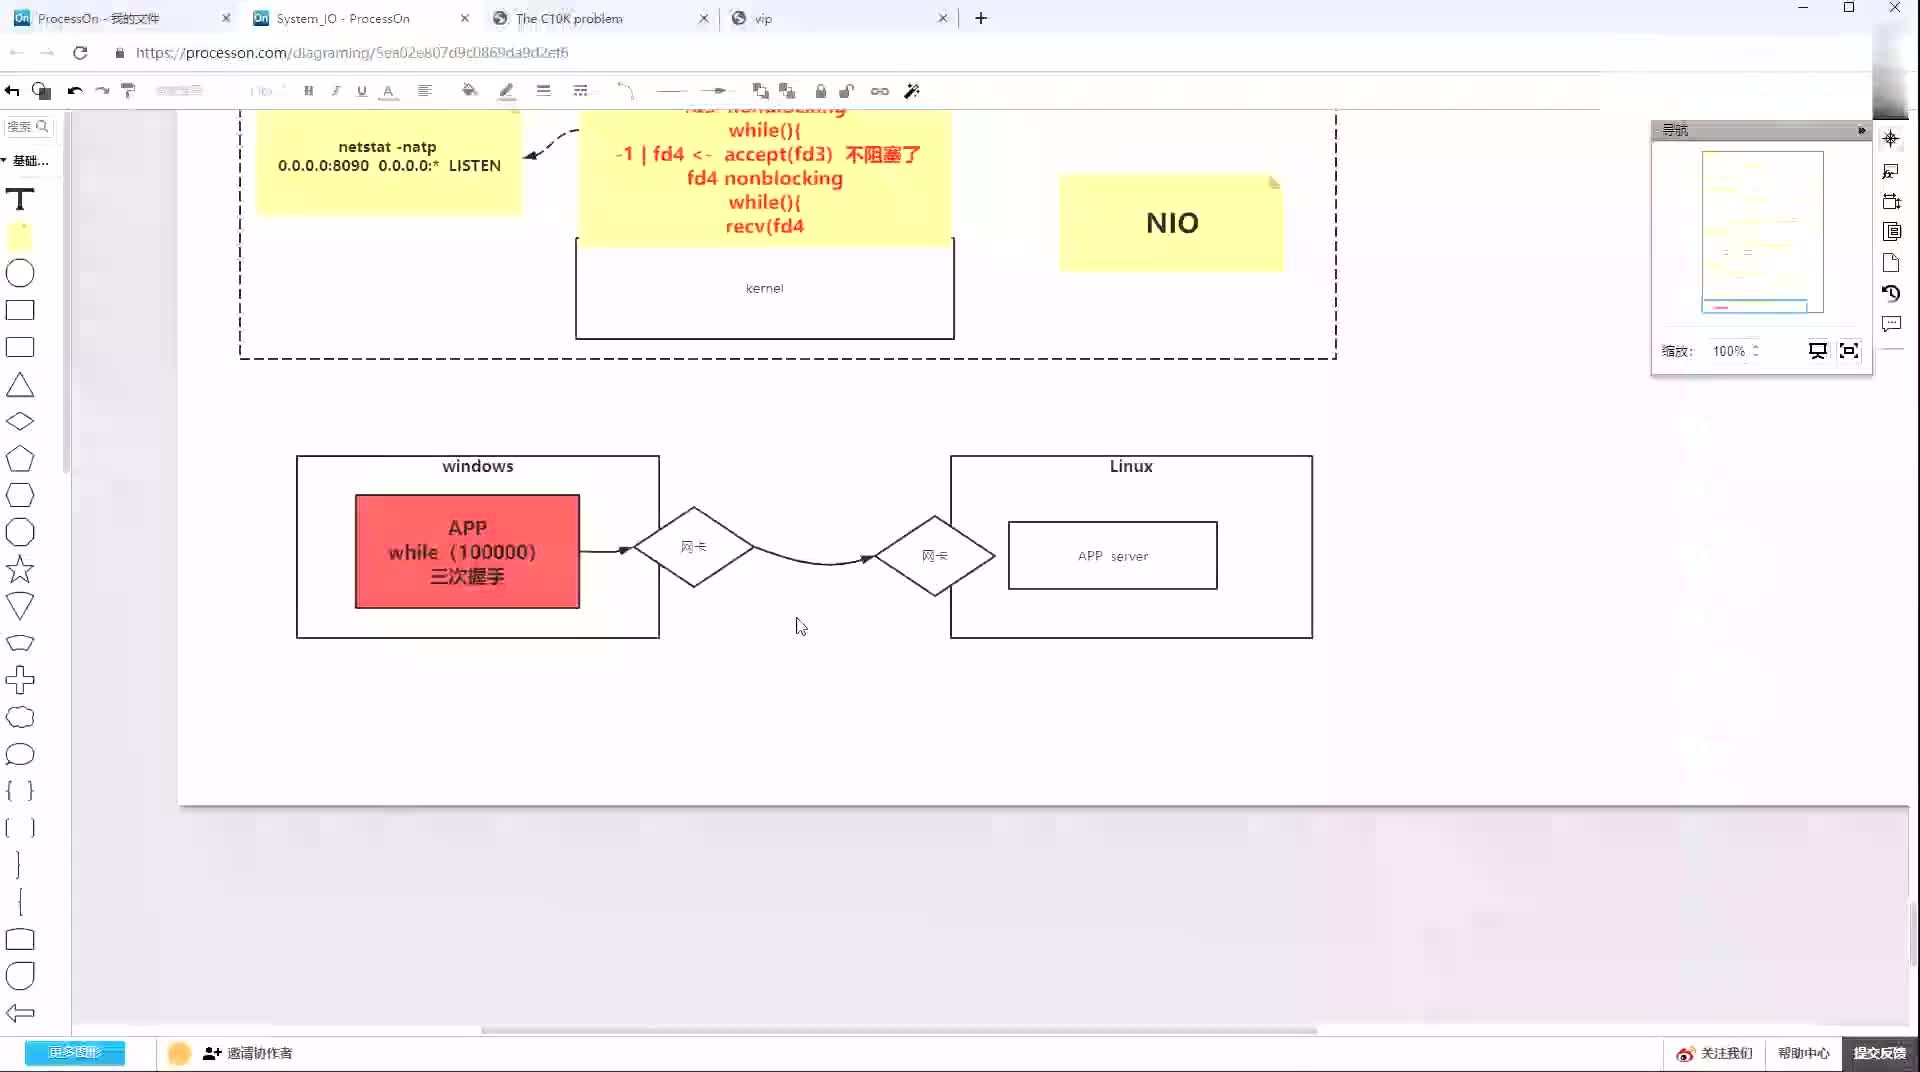Click the 更多图形 more shapes button
The image size is (1920, 1072).
(75, 1052)
